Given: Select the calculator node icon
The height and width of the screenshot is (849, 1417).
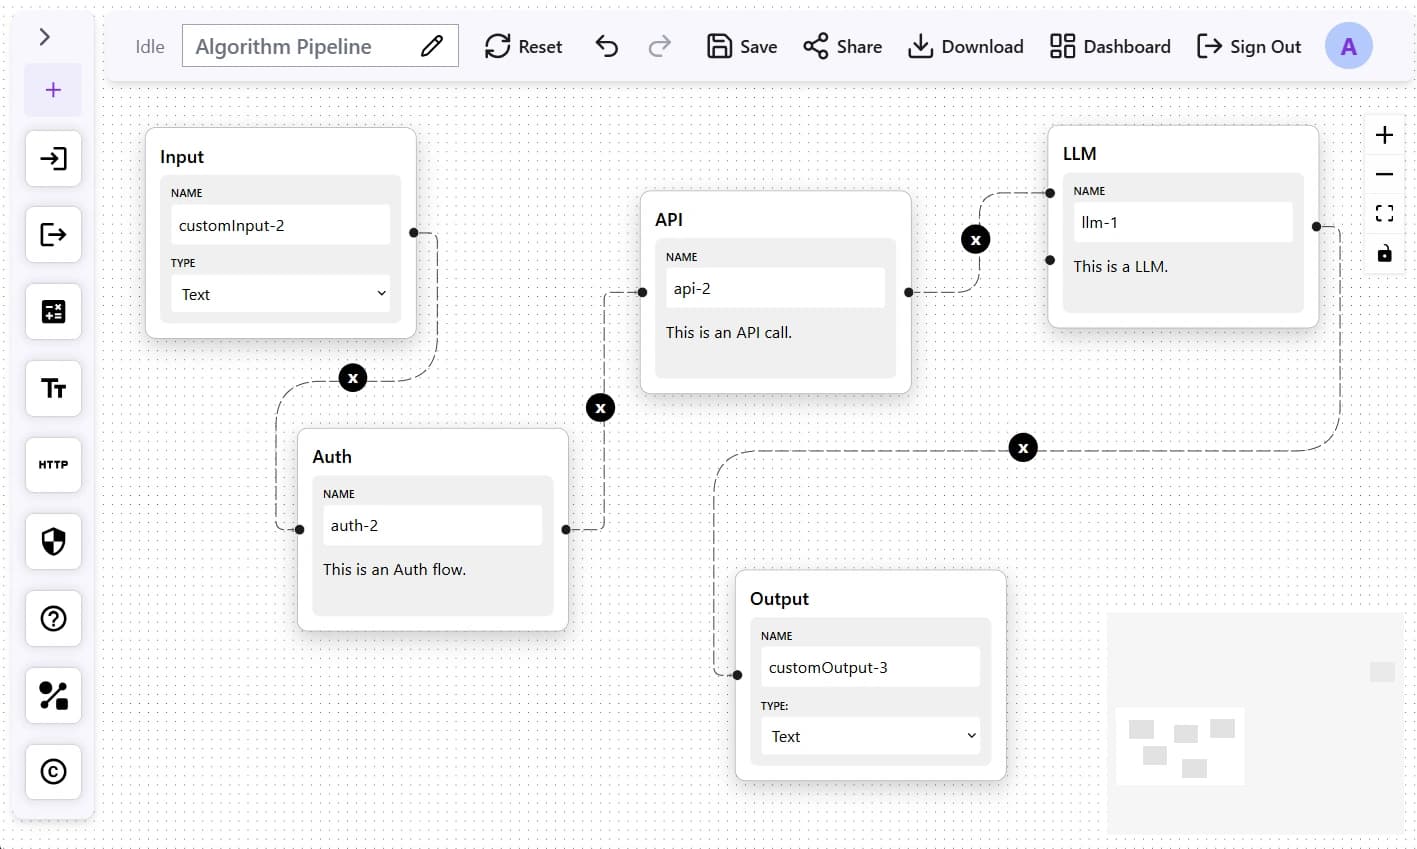Looking at the screenshot, I should pyautogui.click(x=53, y=311).
